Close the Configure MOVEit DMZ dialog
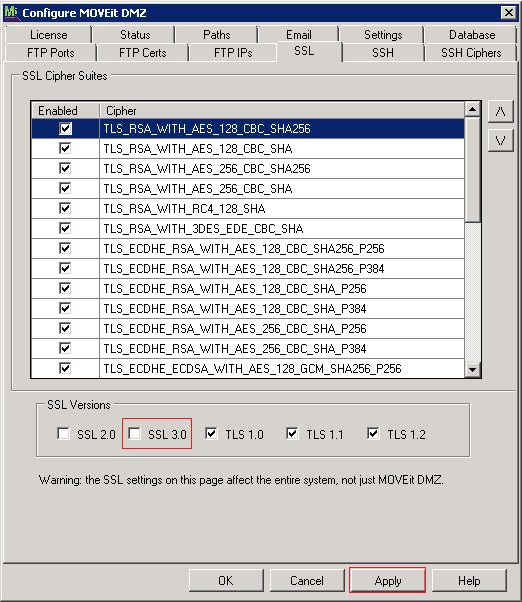Screen dimensions: 522x602 click(x=509, y=13)
